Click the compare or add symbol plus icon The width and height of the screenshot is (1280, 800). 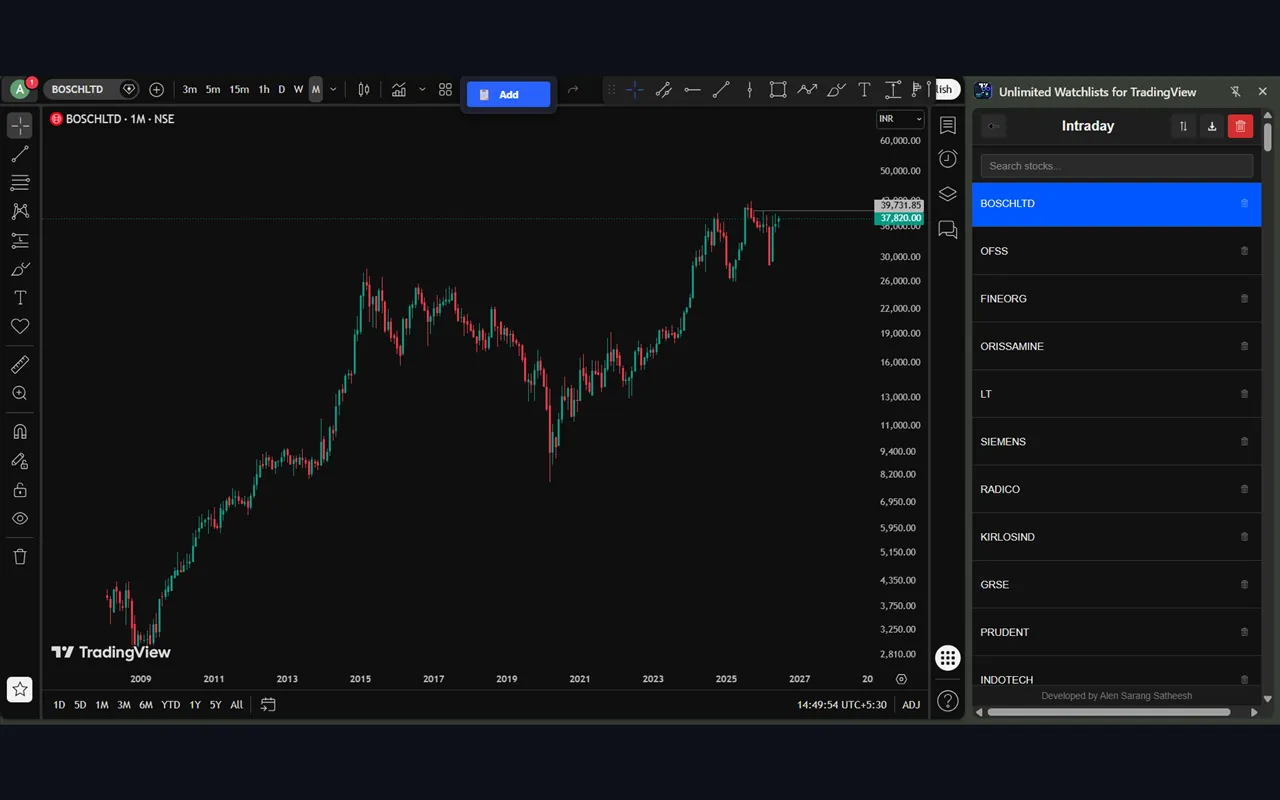click(x=156, y=89)
